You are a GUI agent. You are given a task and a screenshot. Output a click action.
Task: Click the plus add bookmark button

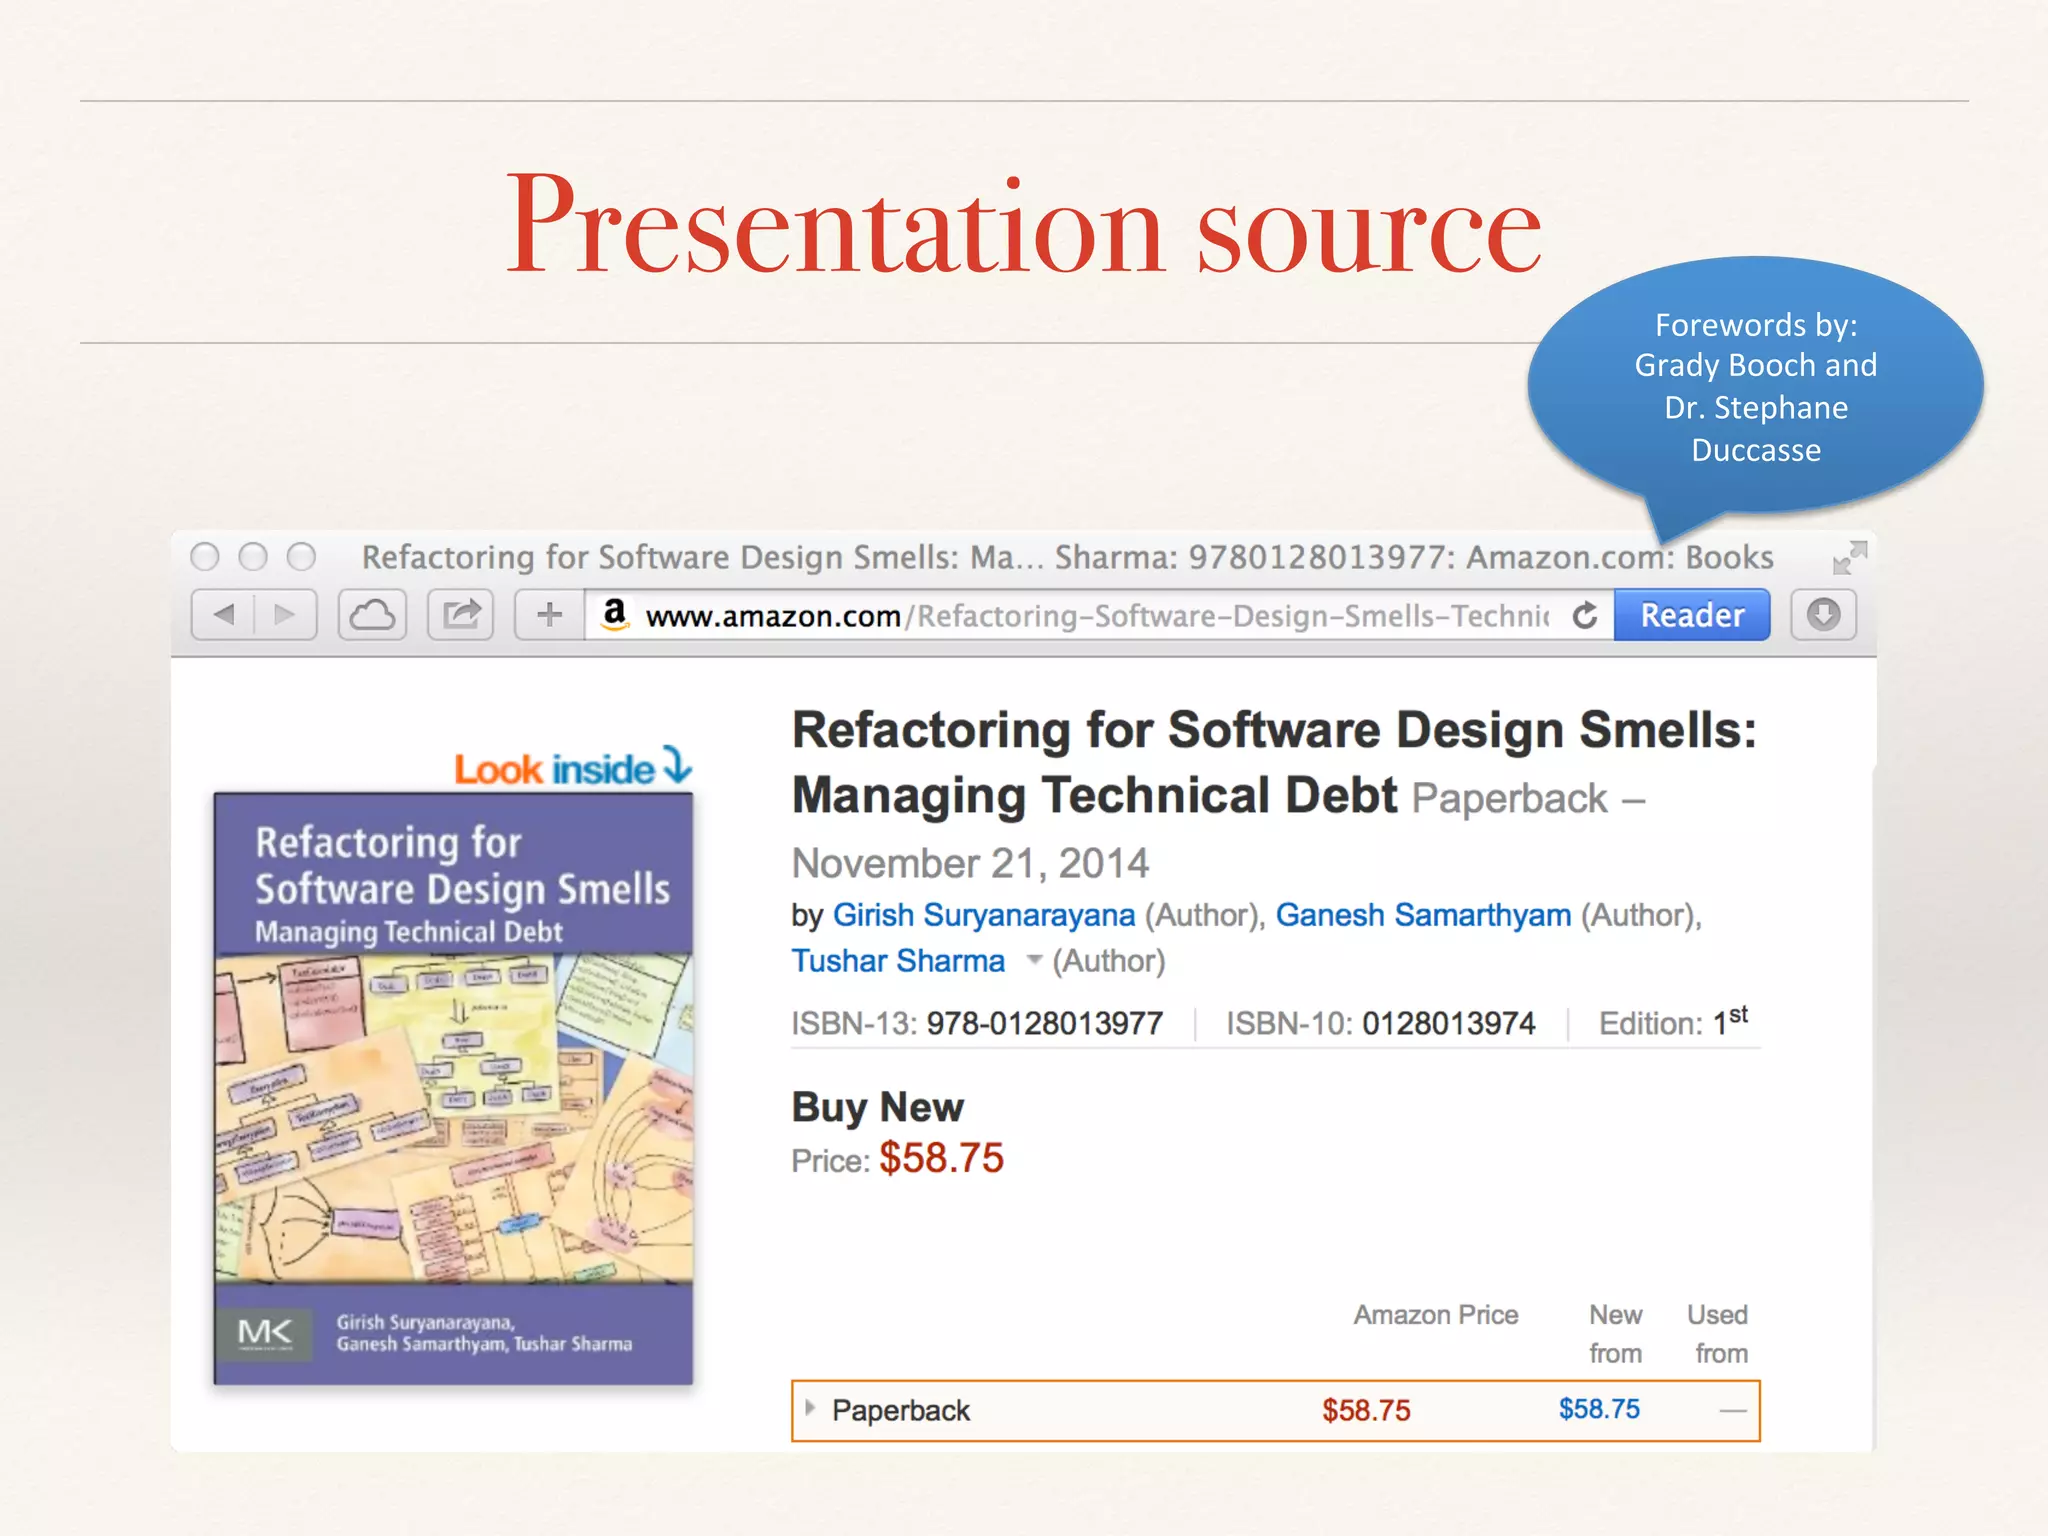point(549,614)
